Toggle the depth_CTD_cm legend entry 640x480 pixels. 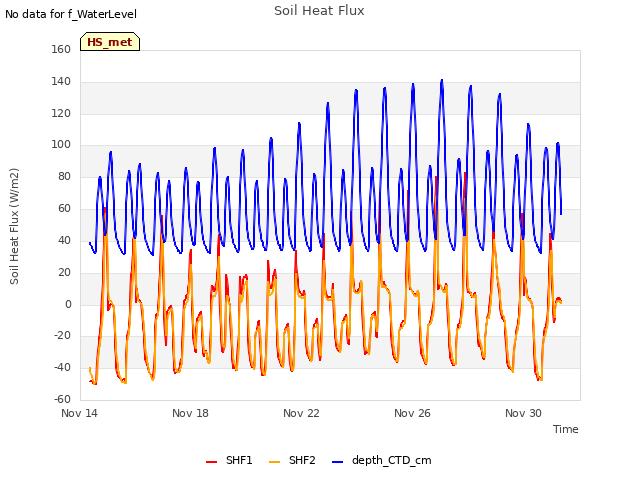click(x=382, y=460)
